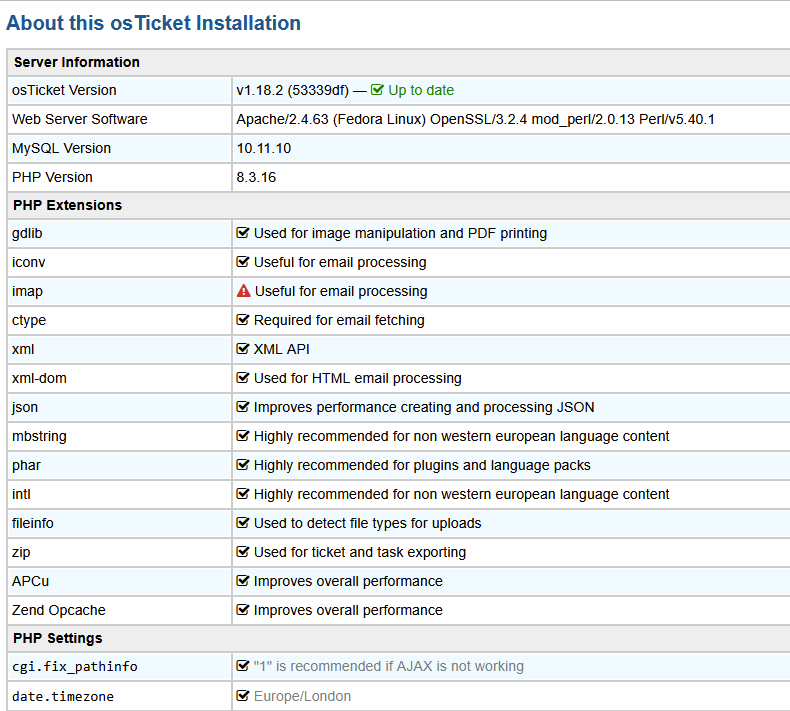Click the check icon in the phar row
Screen dimensions: 790x711
243,465
